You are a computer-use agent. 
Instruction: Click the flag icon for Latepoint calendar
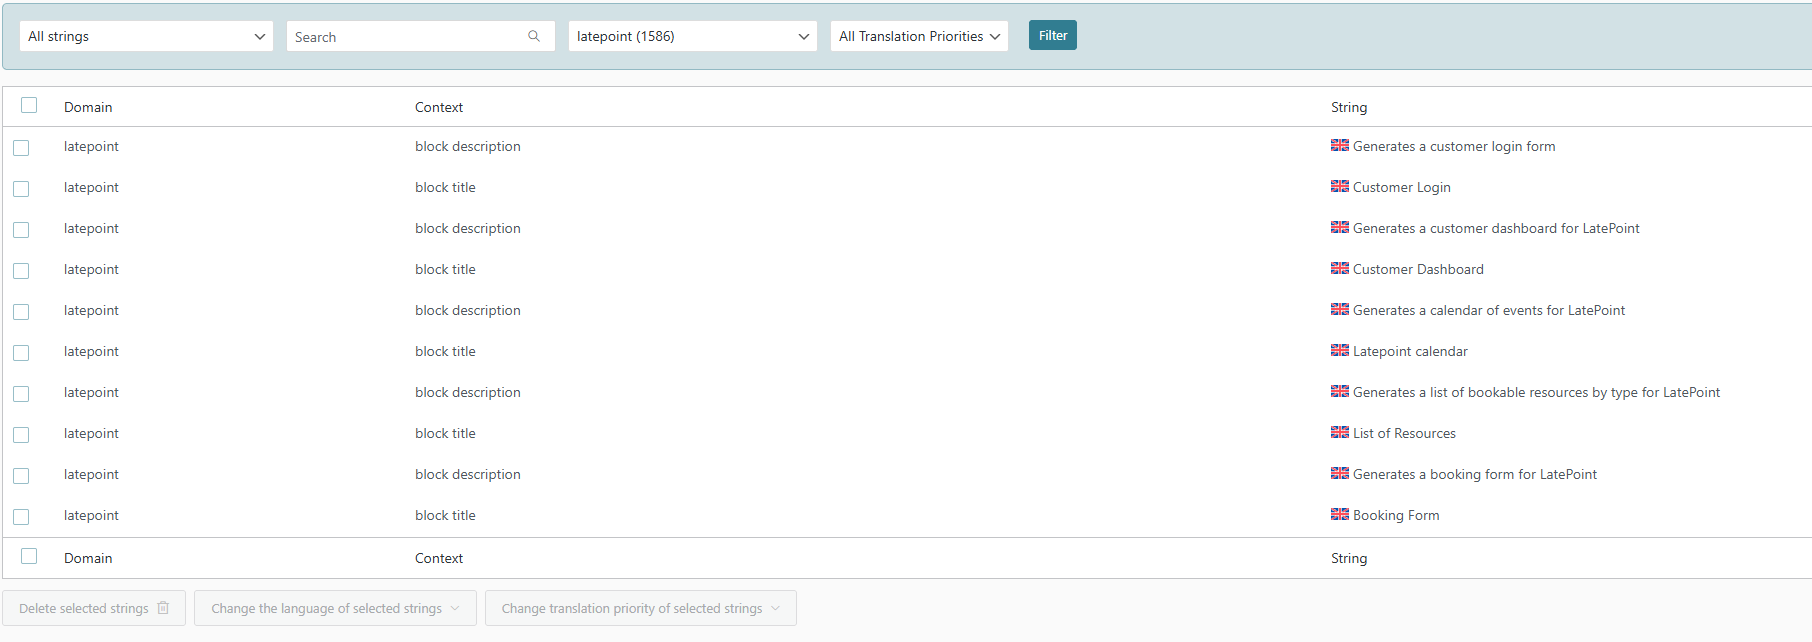tap(1340, 350)
